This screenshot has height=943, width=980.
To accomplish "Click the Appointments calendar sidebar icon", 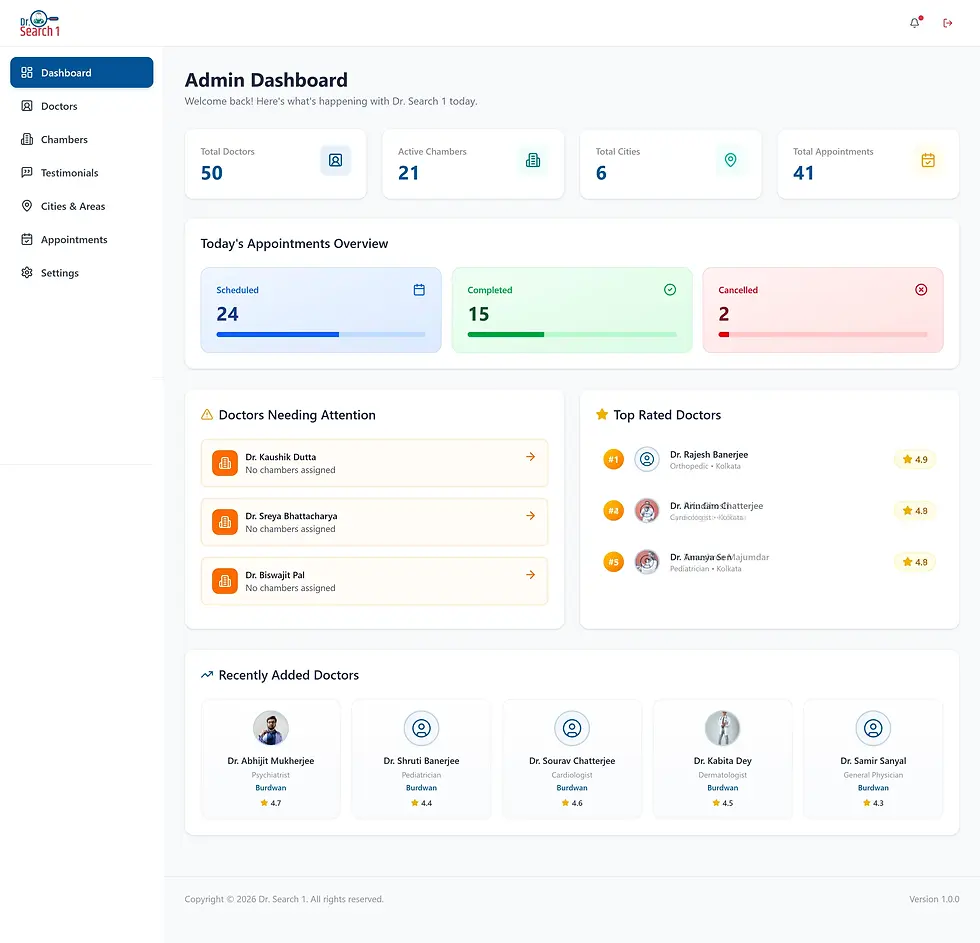I will tap(27, 239).
